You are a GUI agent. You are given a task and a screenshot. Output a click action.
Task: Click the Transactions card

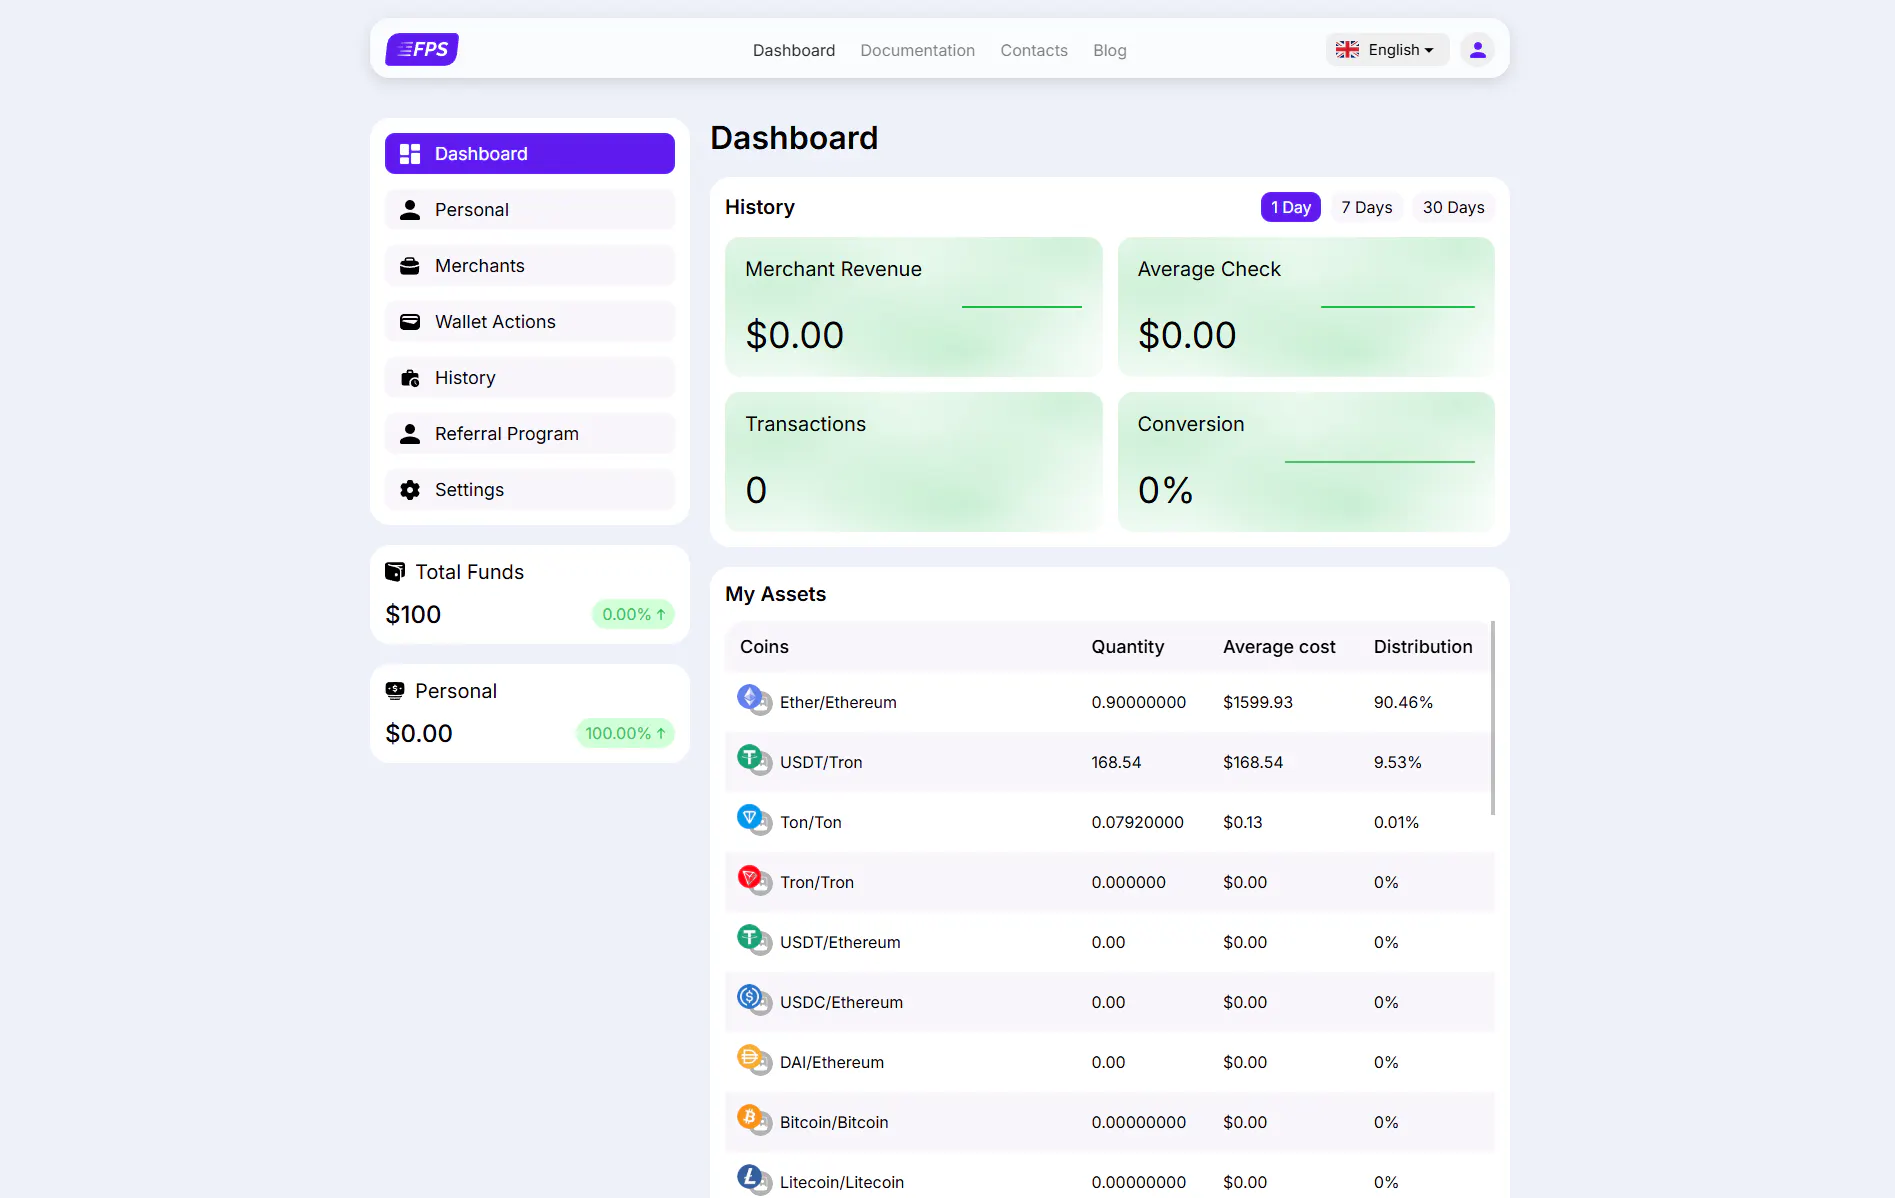coord(914,462)
